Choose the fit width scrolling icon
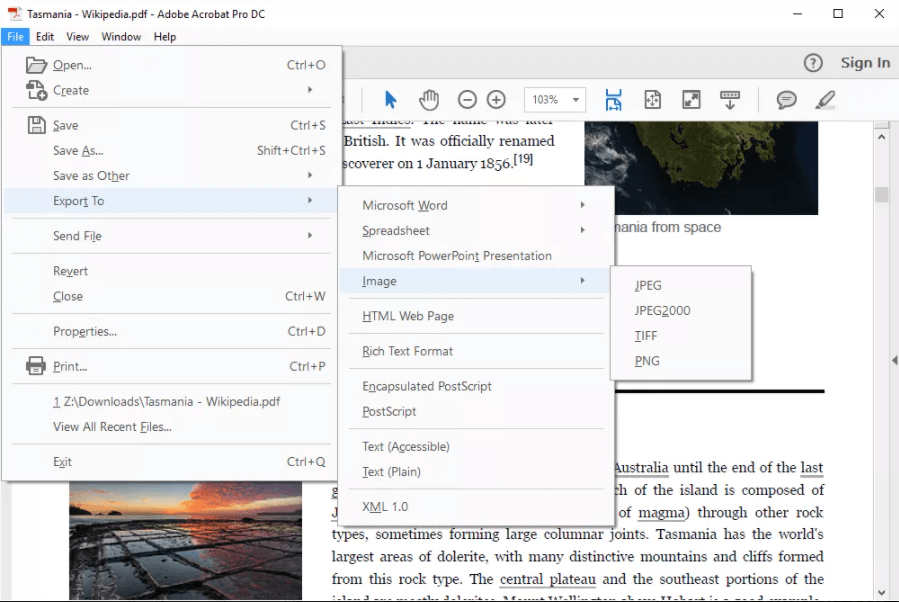This screenshot has width=899, height=602. click(x=613, y=100)
